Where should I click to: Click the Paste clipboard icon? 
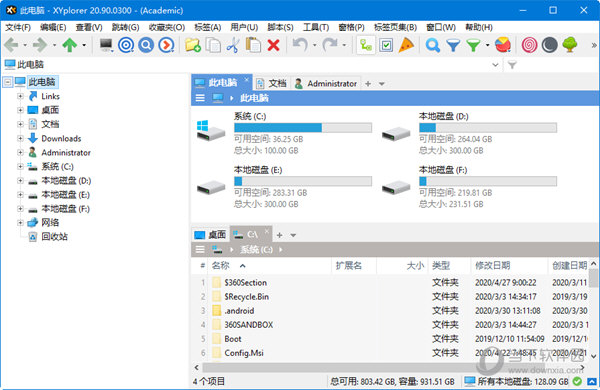(x=253, y=45)
